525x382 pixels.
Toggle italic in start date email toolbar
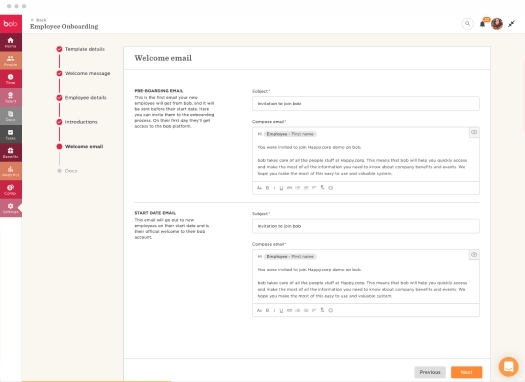[x=274, y=310]
